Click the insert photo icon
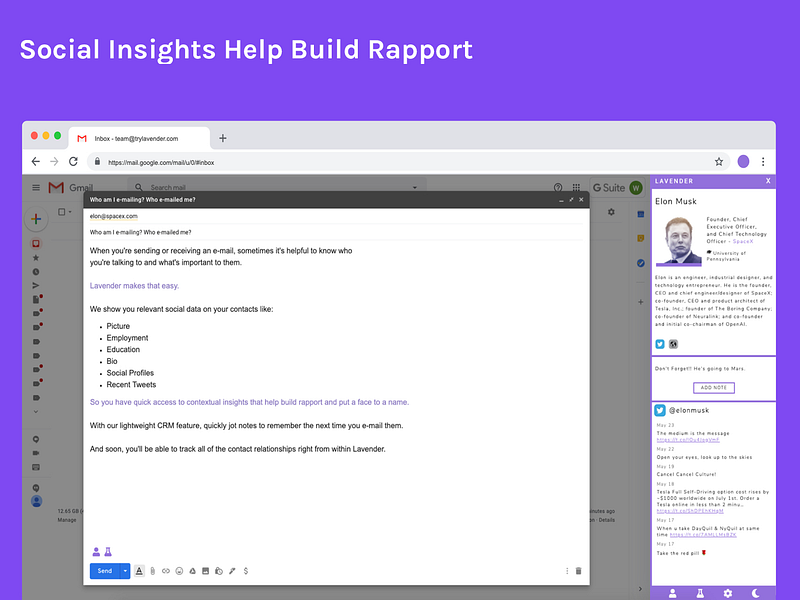 tap(206, 571)
